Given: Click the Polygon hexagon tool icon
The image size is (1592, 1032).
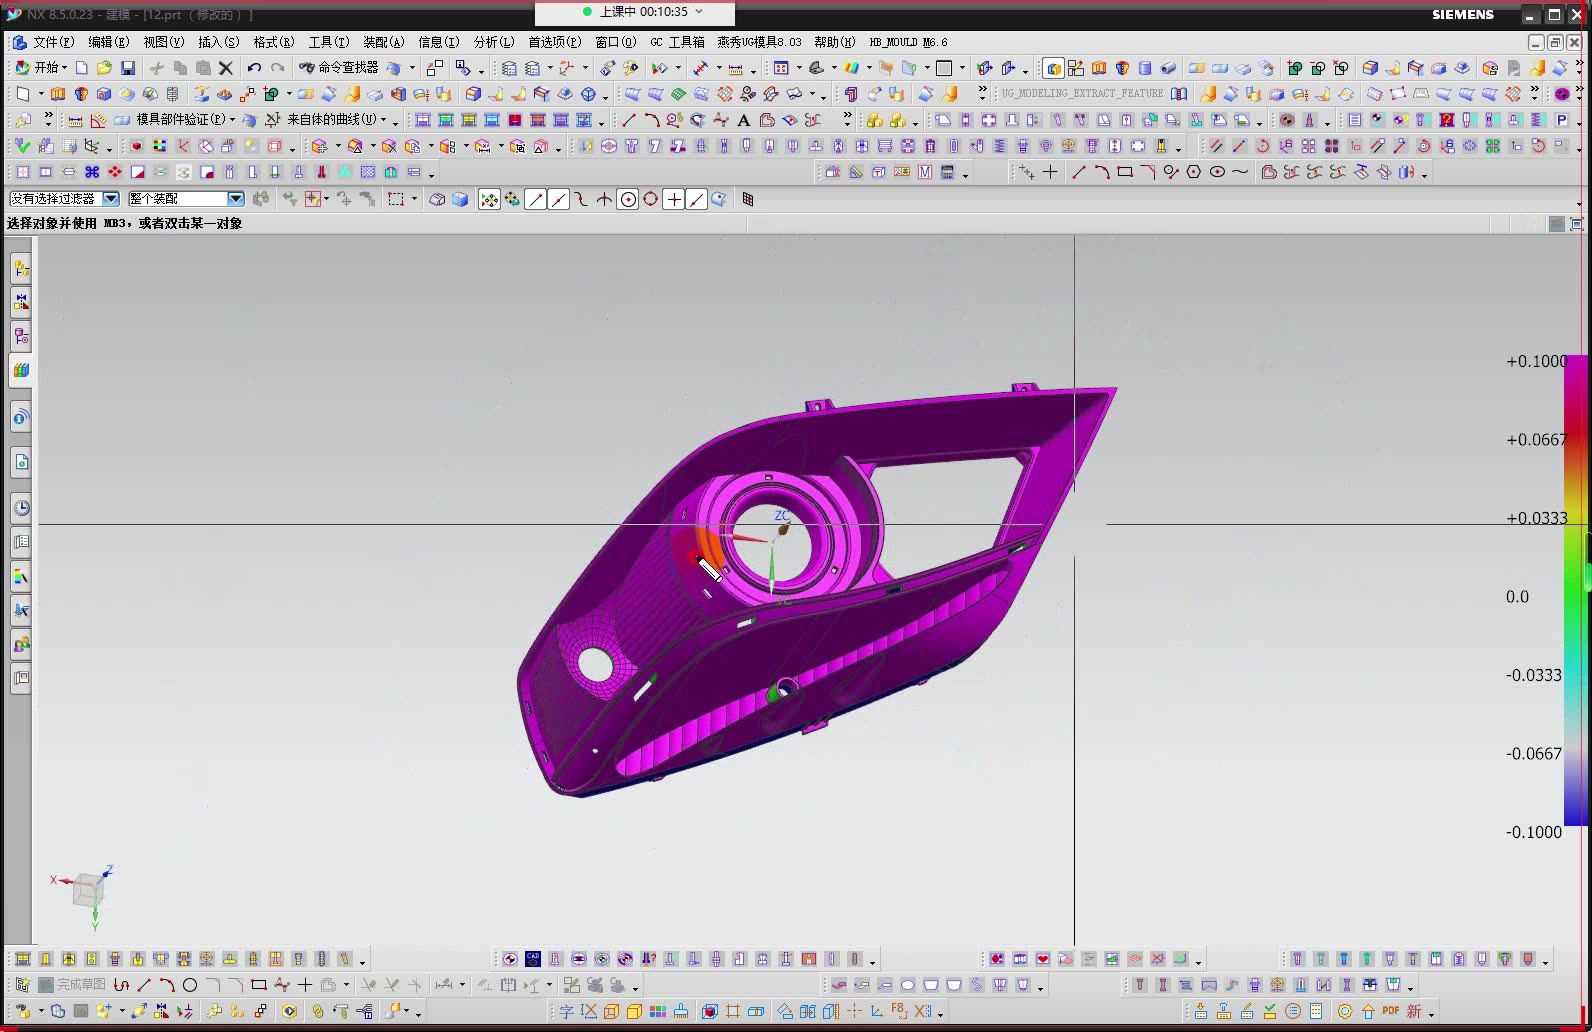Looking at the screenshot, I should point(1194,172).
